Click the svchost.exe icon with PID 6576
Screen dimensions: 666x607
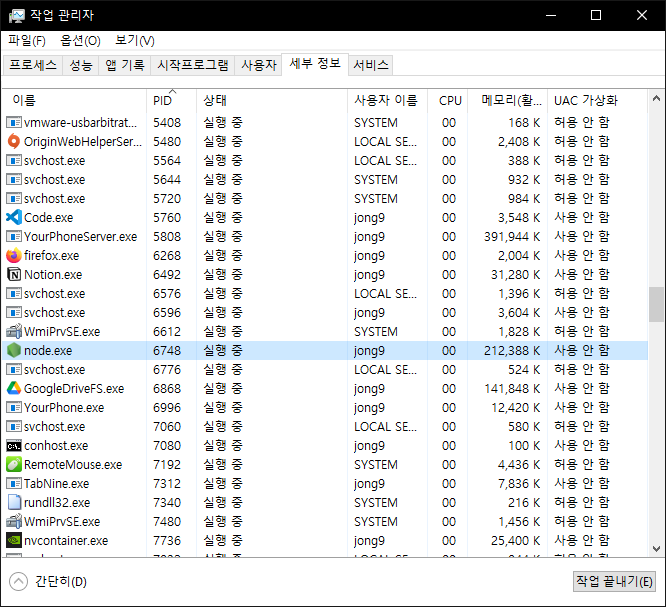pyautogui.click(x=14, y=294)
